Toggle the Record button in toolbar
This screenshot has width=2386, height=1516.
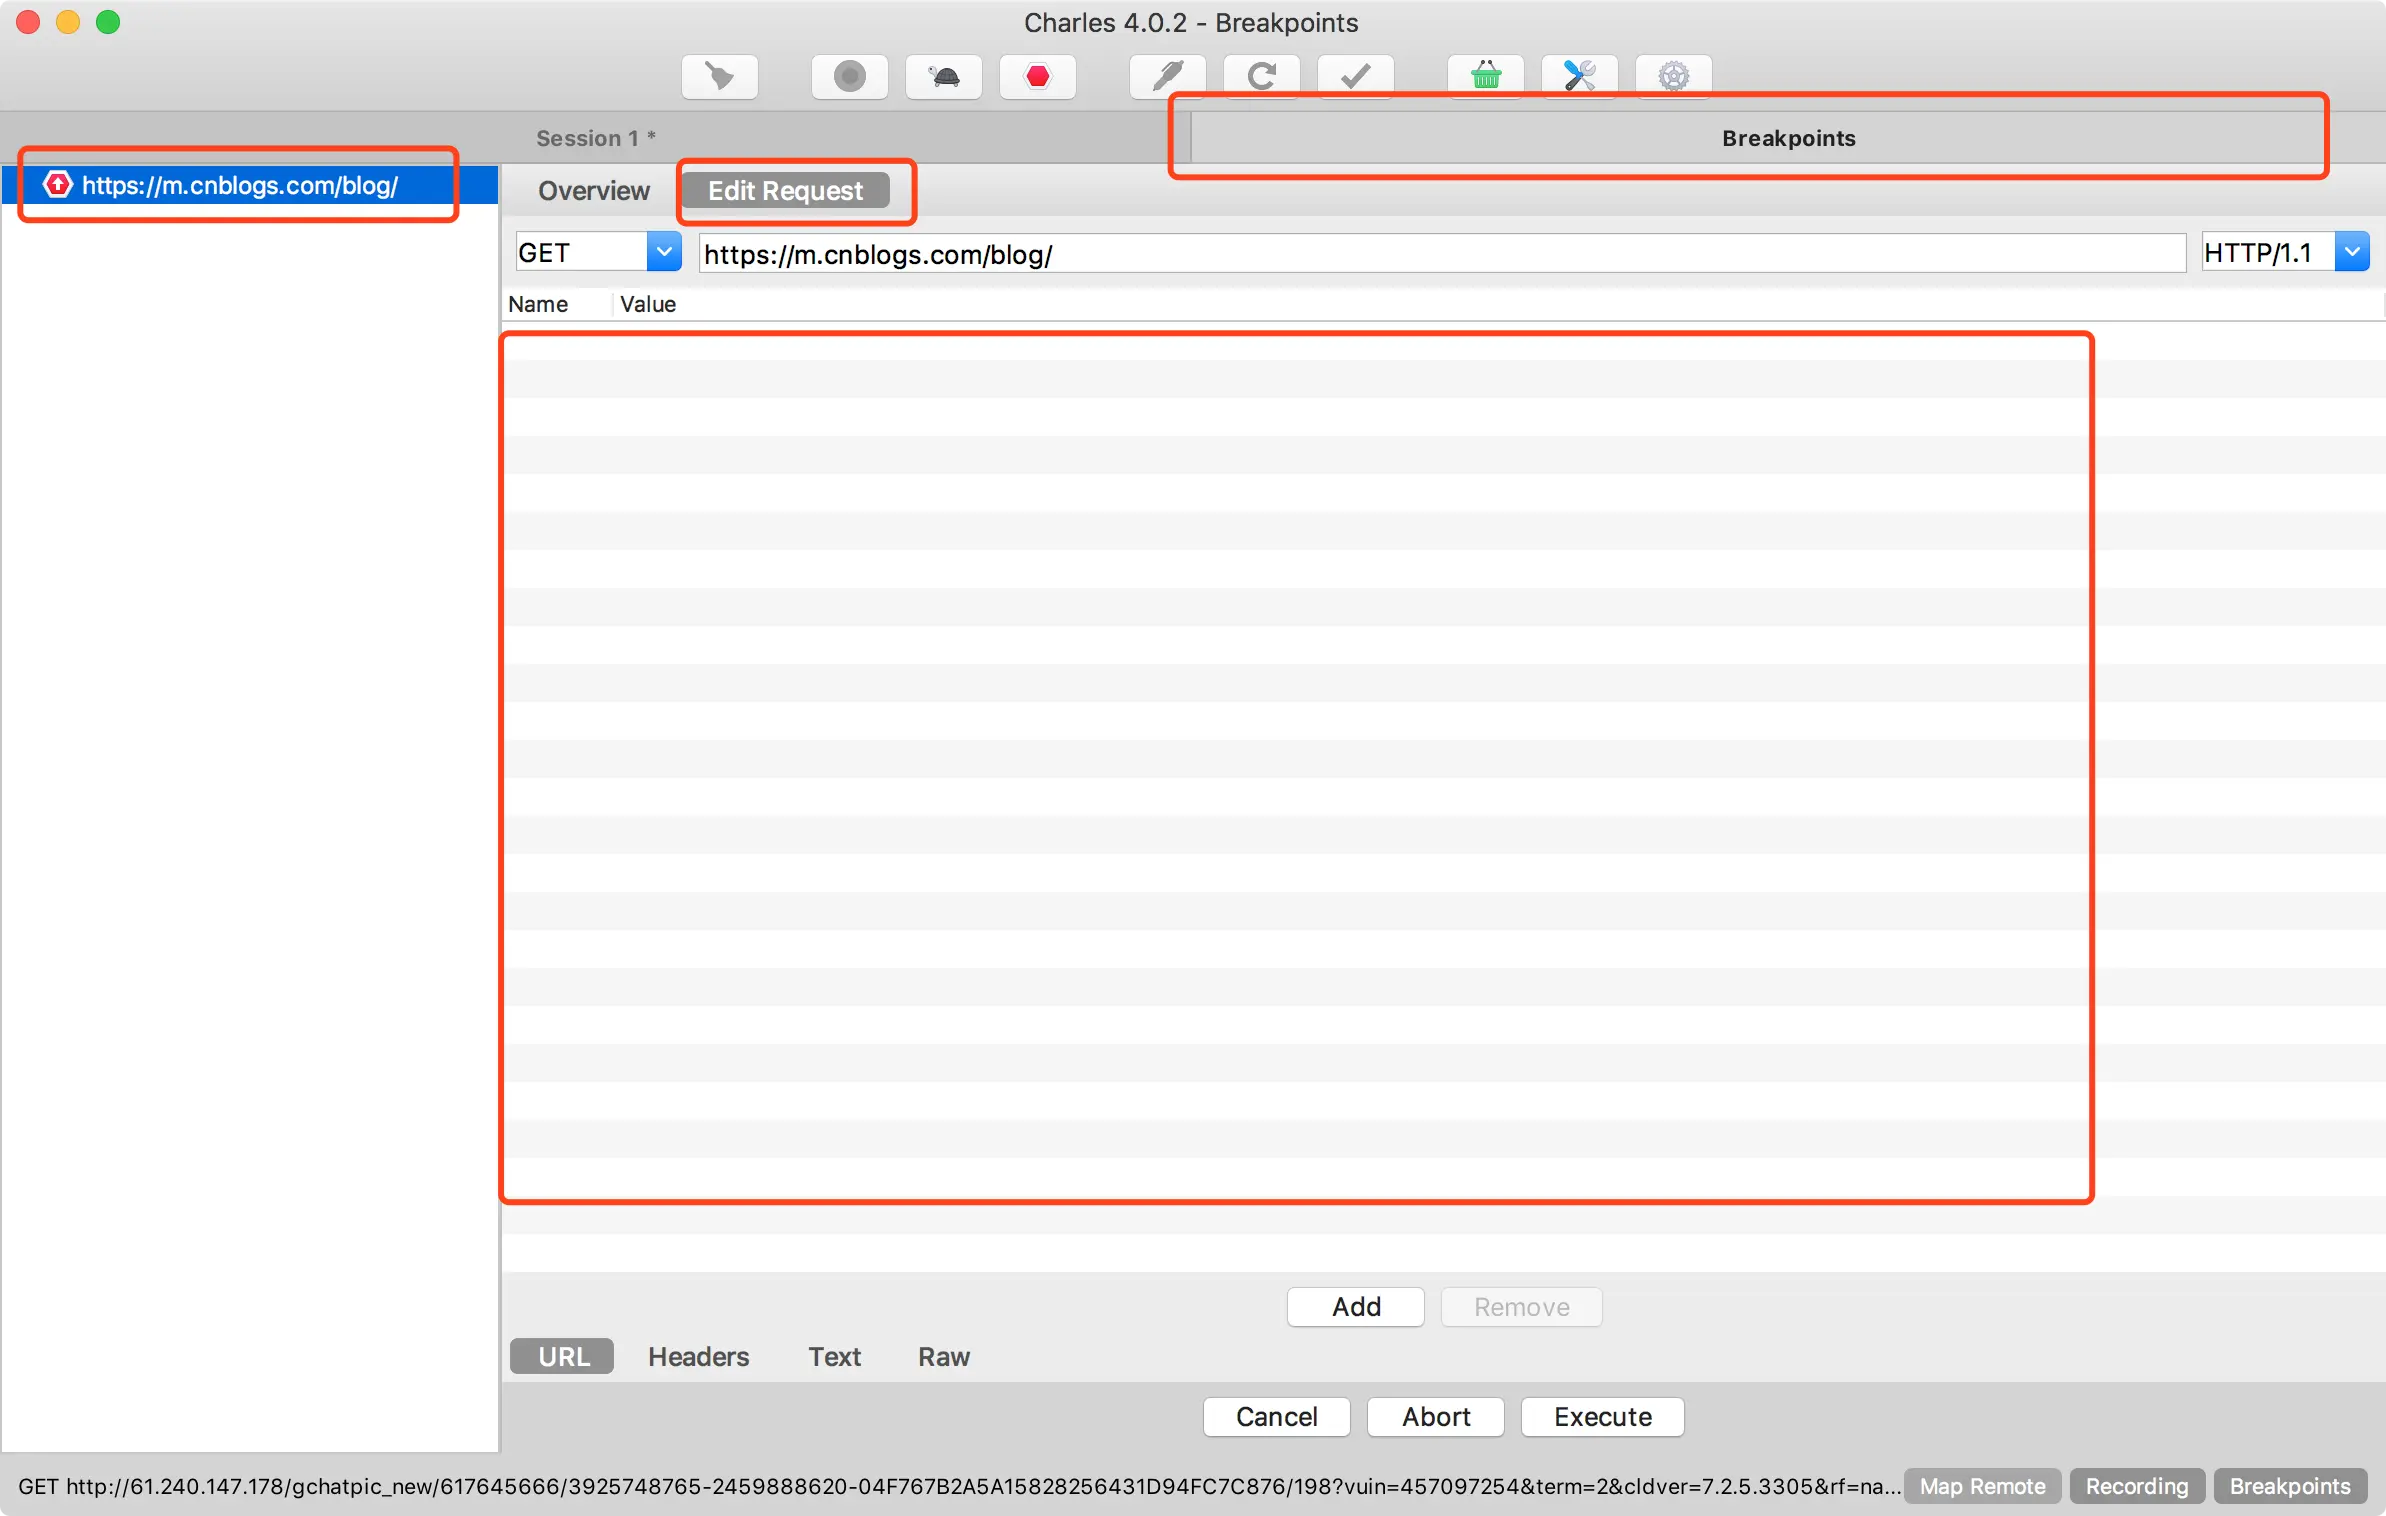[849, 76]
